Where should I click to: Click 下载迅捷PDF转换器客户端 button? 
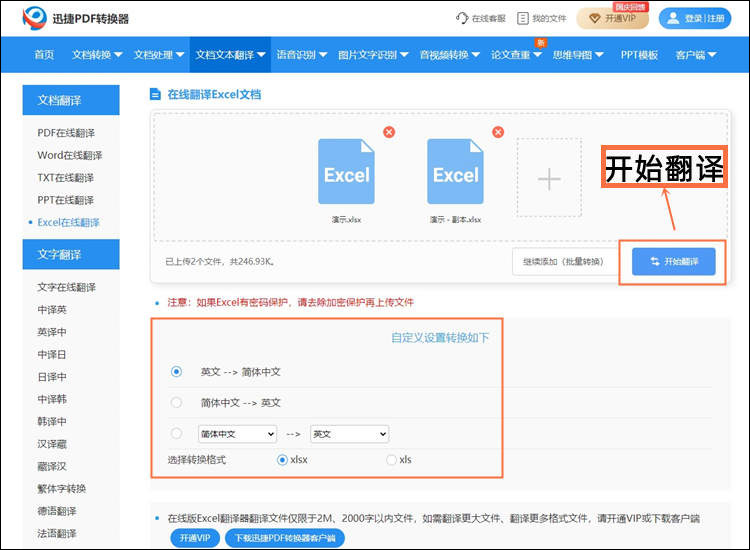(285, 538)
